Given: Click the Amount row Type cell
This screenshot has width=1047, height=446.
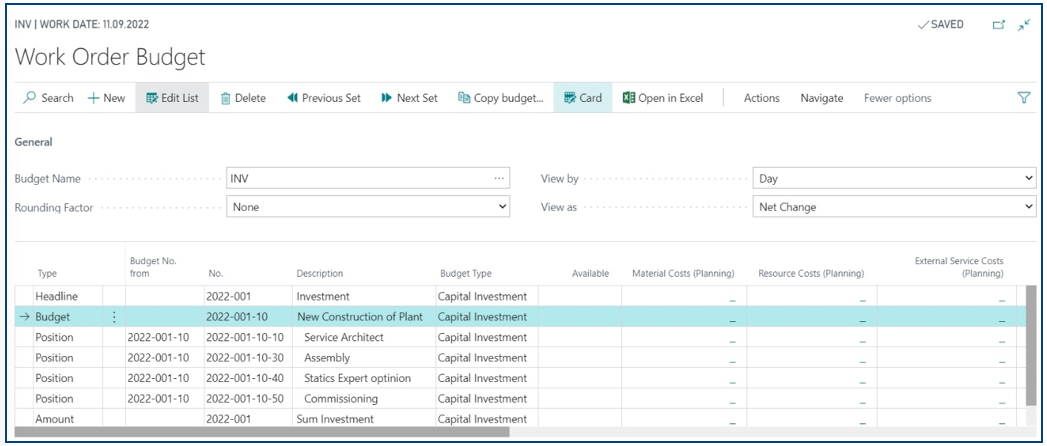Looking at the screenshot, I should click(68, 419).
